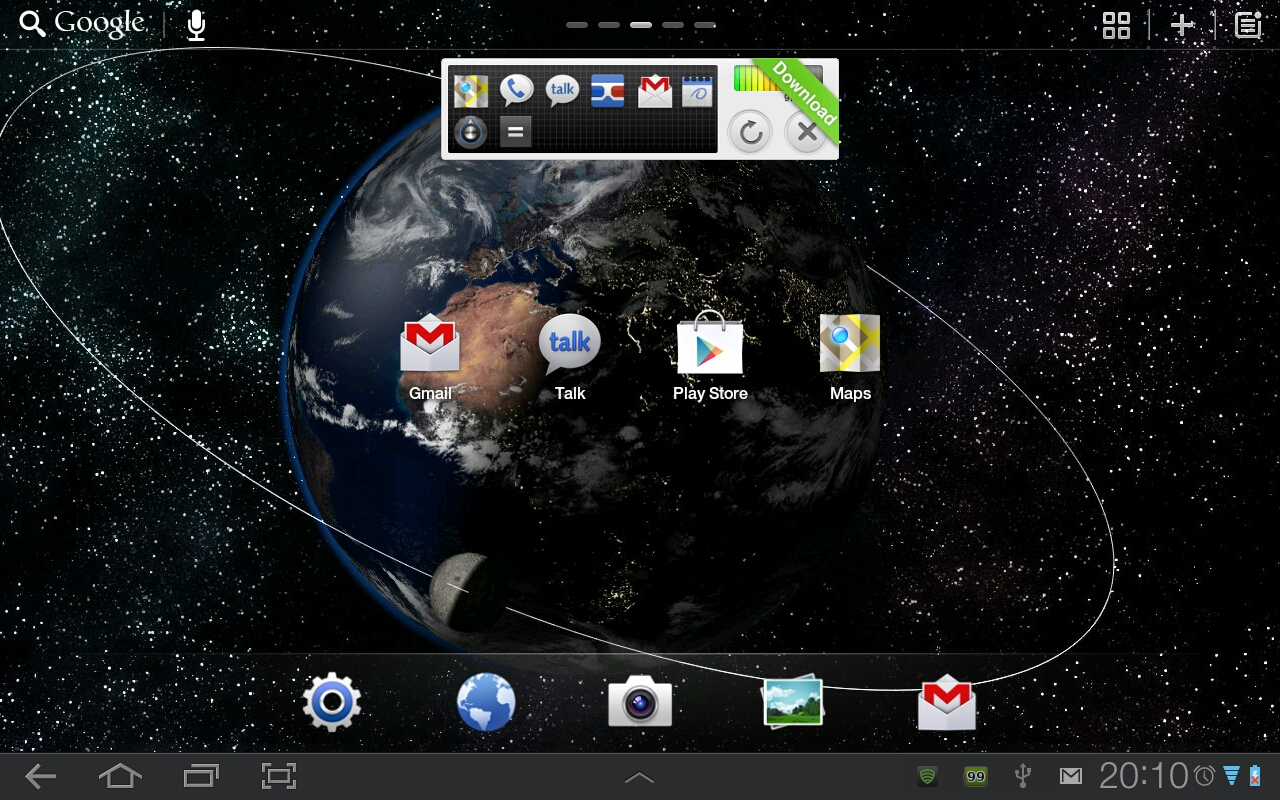Tap the alarm status icon
Viewport: 1280px width, 800px height.
click(1204, 776)
